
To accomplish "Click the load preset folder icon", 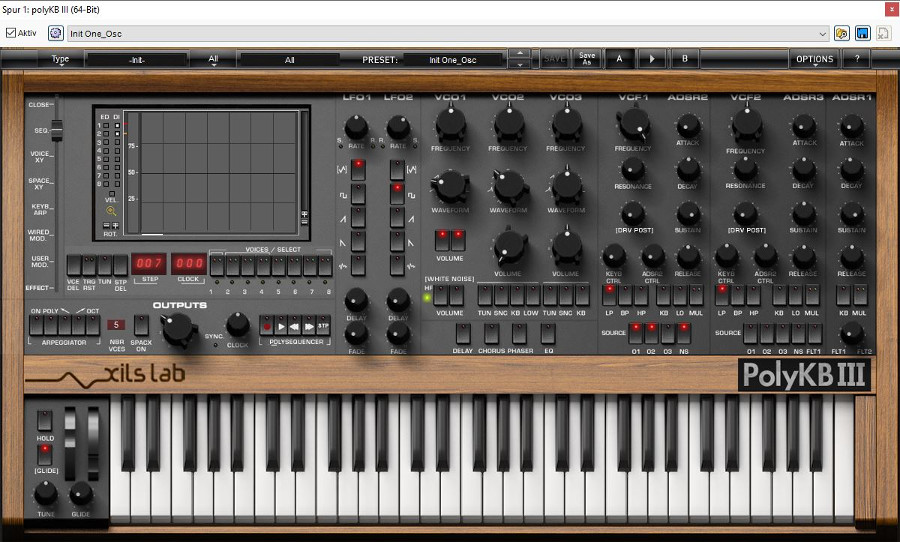I will [841, 33].
